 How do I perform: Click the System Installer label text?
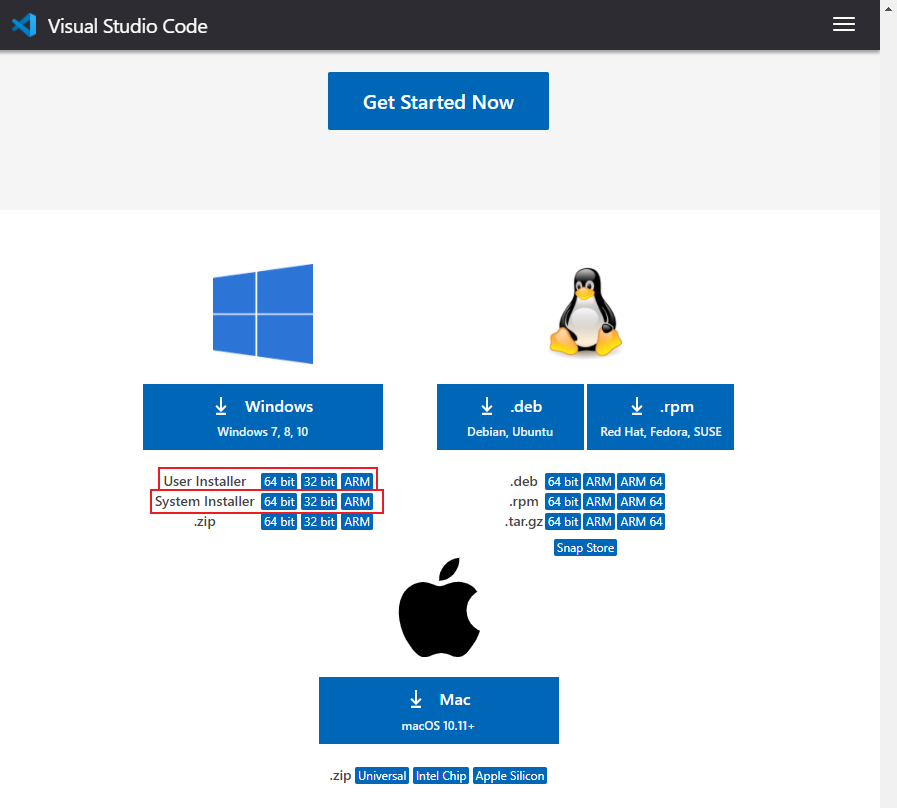coord(204,501)
